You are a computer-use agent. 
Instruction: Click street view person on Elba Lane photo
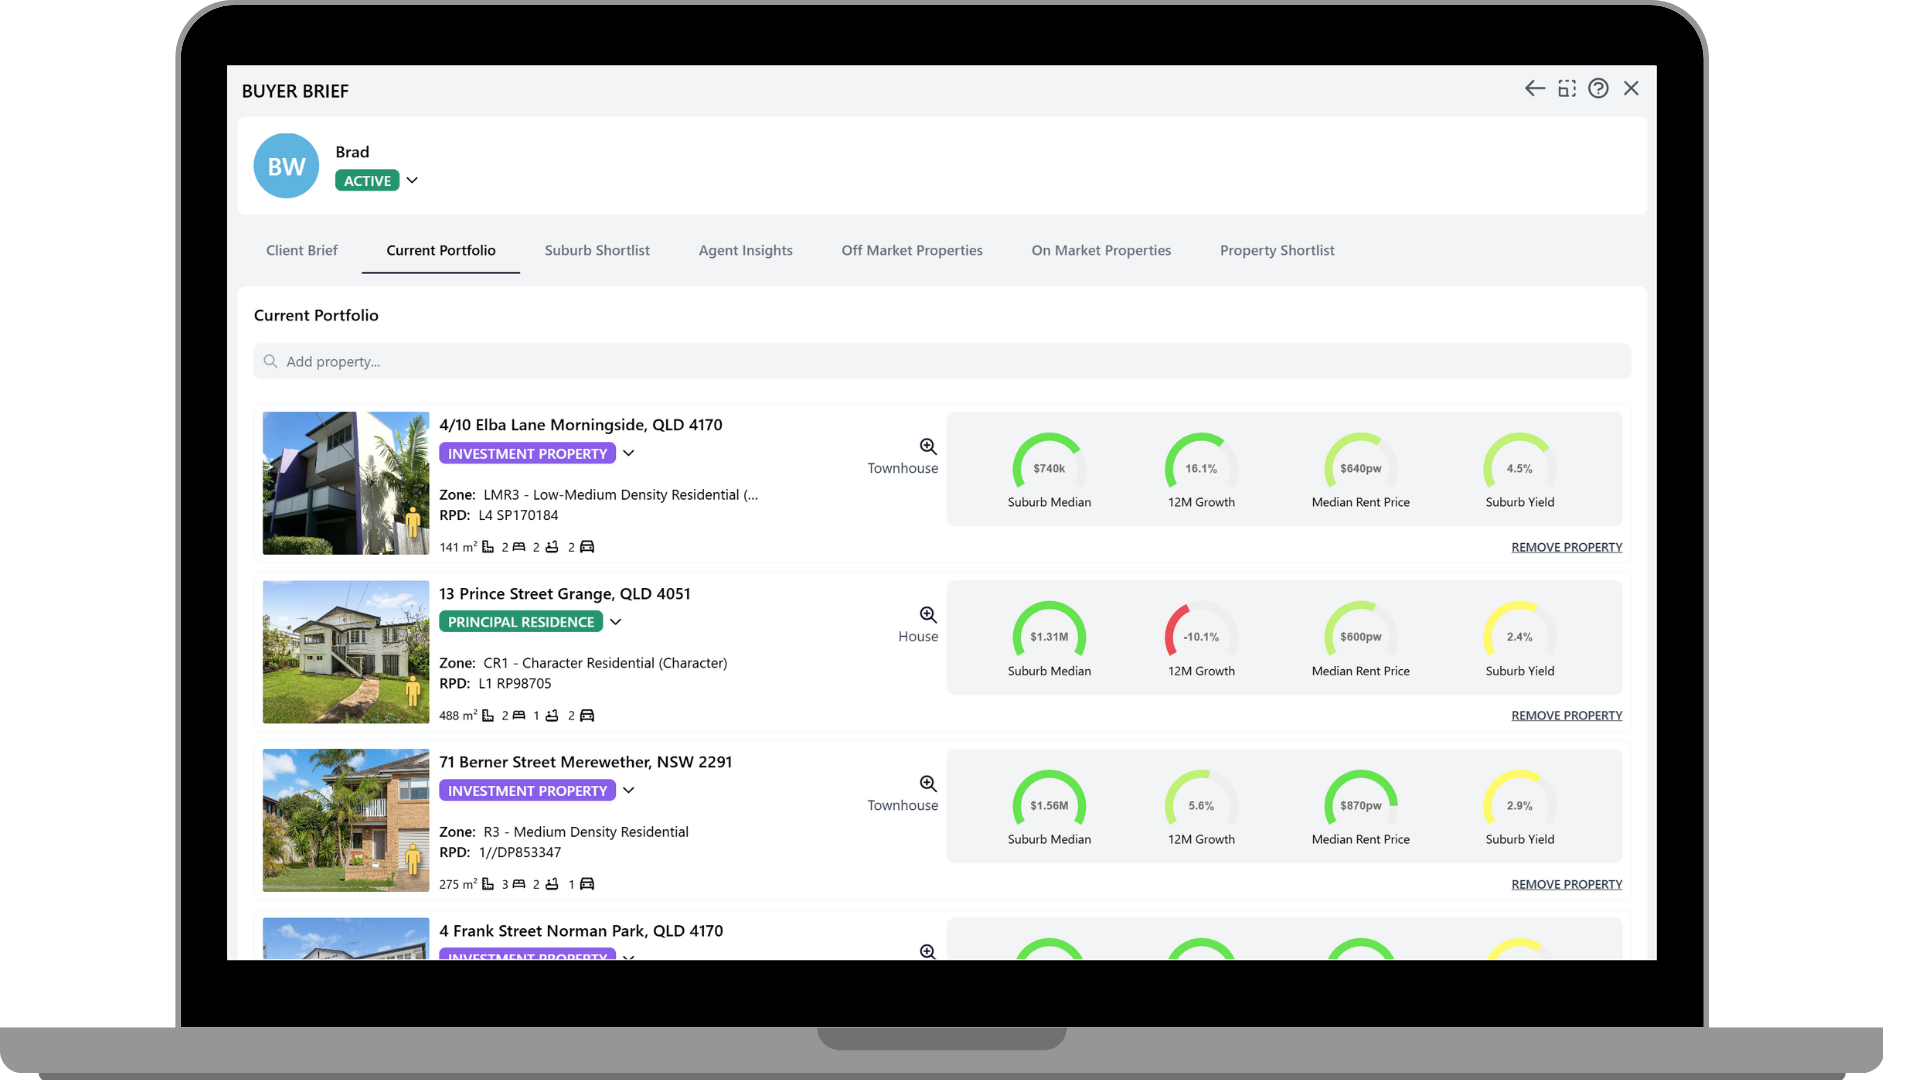click(x=413, y=521)
